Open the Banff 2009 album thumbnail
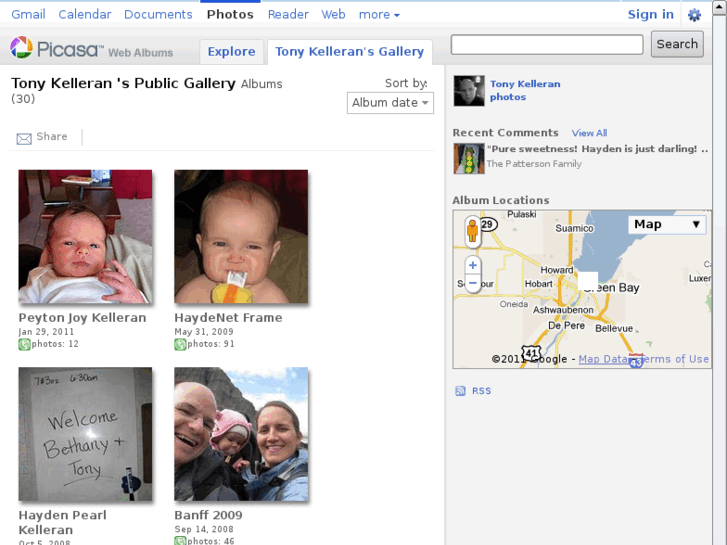This screenshot has height=545, width=727. [x=241, y=434]
